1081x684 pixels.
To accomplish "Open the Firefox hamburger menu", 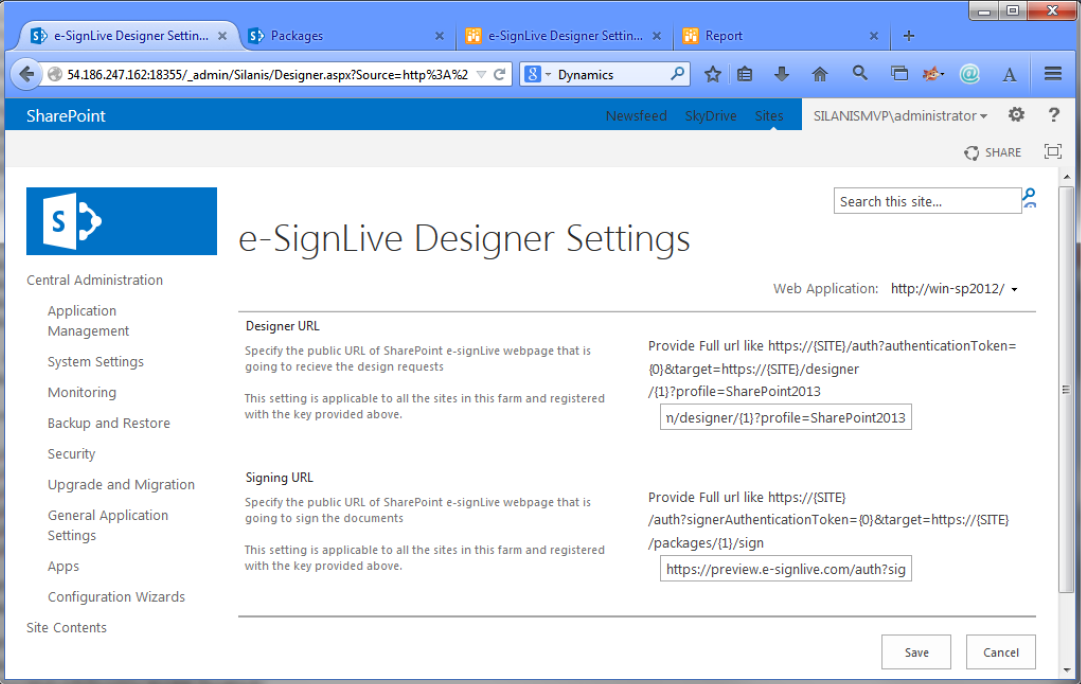I will click(1052, 74).
